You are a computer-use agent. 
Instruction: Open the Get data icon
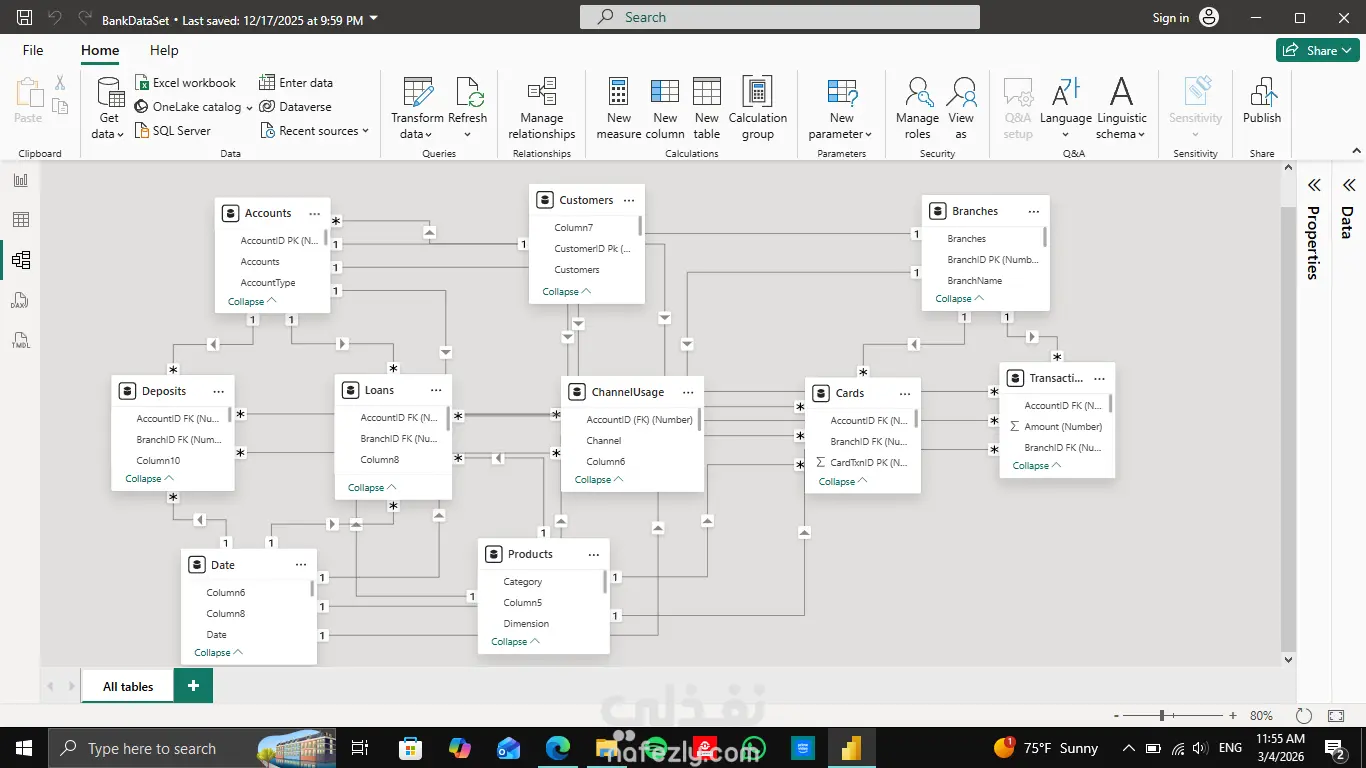[109, 94]
